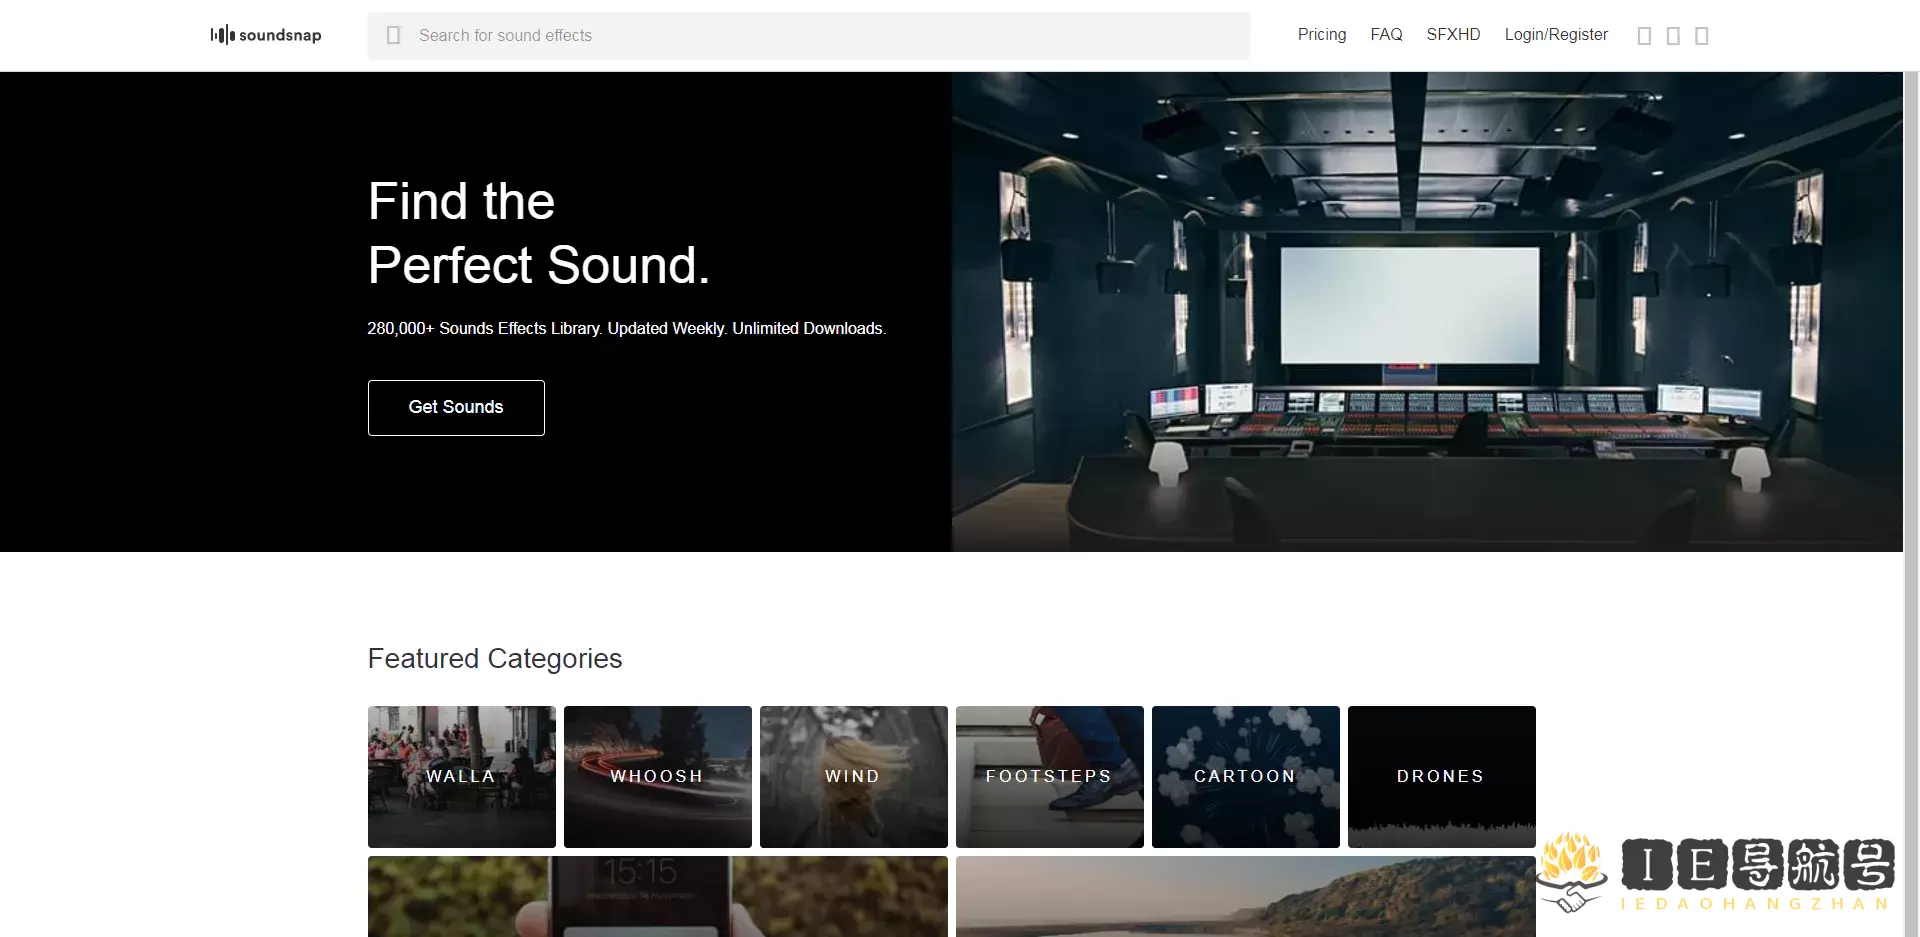Visit the SFXHD link
The height and width of the screenshot is (937, 1920).
(1453, 34)
